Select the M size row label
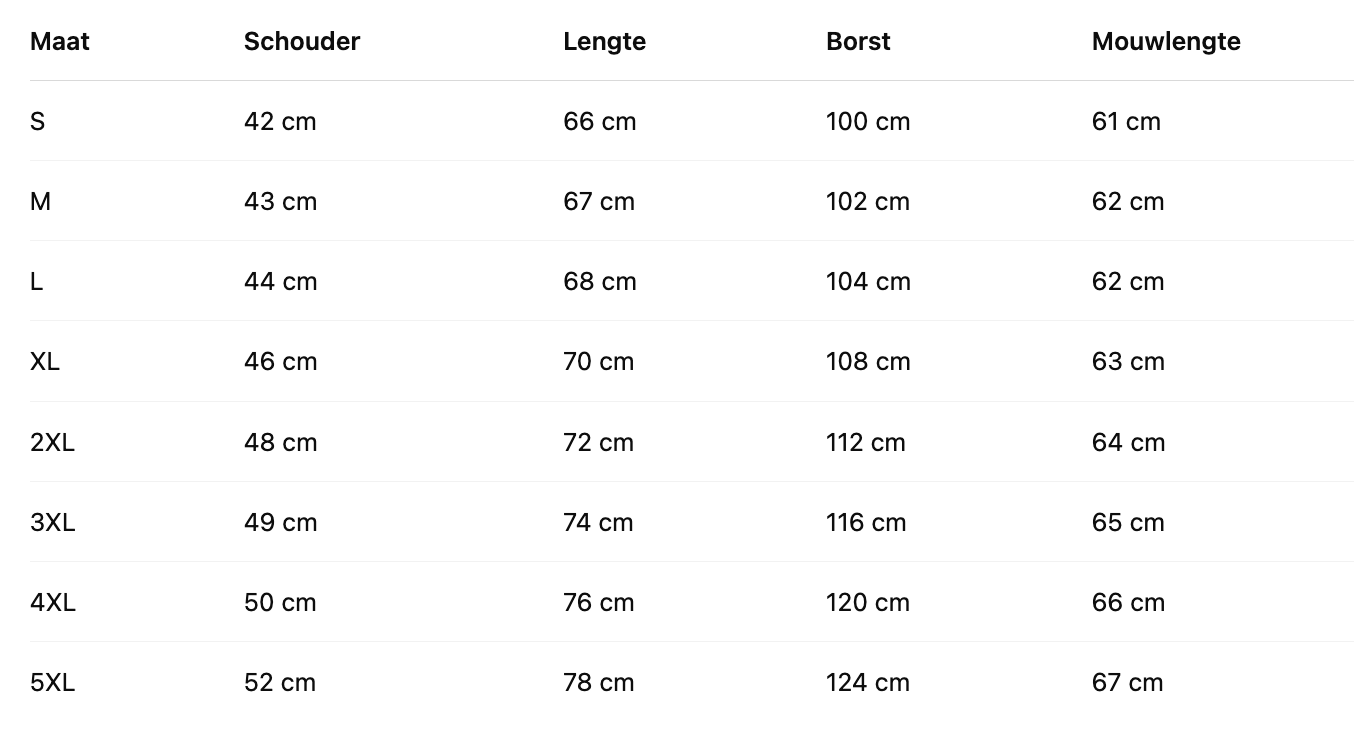Screen dimensions: 1366x744 41,202
